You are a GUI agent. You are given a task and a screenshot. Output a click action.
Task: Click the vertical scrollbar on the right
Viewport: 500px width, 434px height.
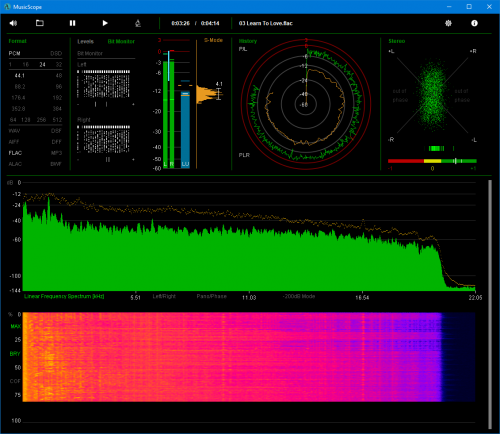coord(490,304)
